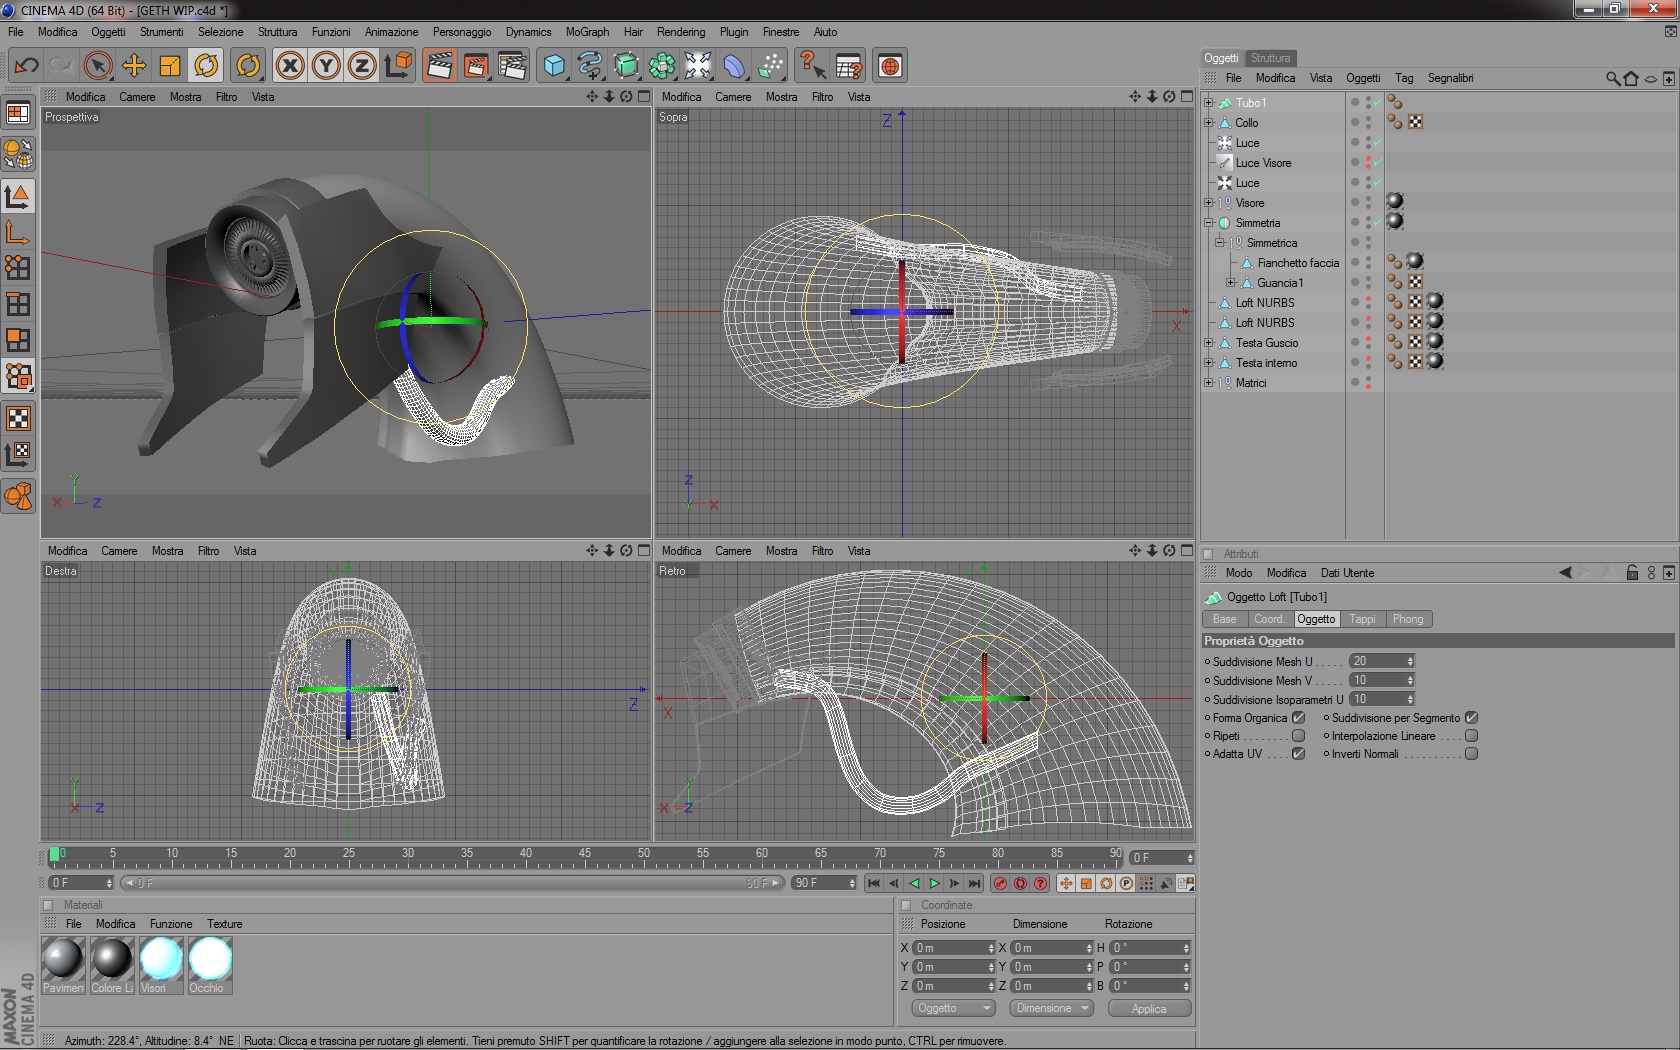The height and width of the screenshot is (1050, 1680).
Task: Add a cube primitive object
Action: (x=554, y=66)
